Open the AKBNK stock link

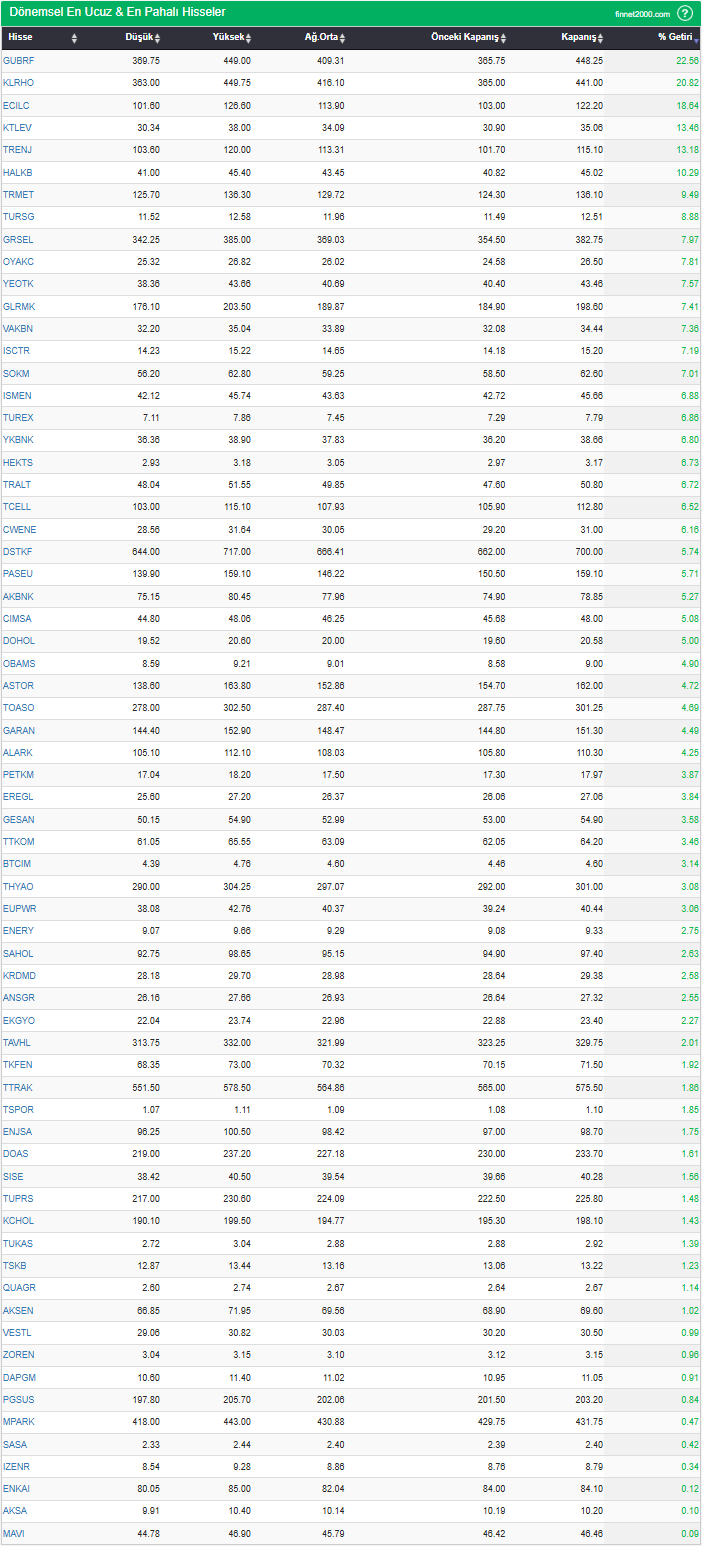point(18,596)
